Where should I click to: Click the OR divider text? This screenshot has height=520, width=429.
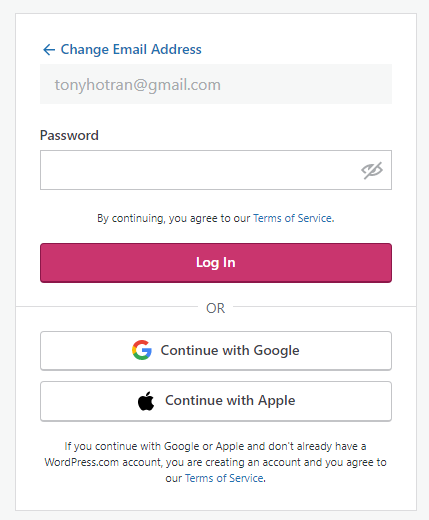click(x=215, y=308)
